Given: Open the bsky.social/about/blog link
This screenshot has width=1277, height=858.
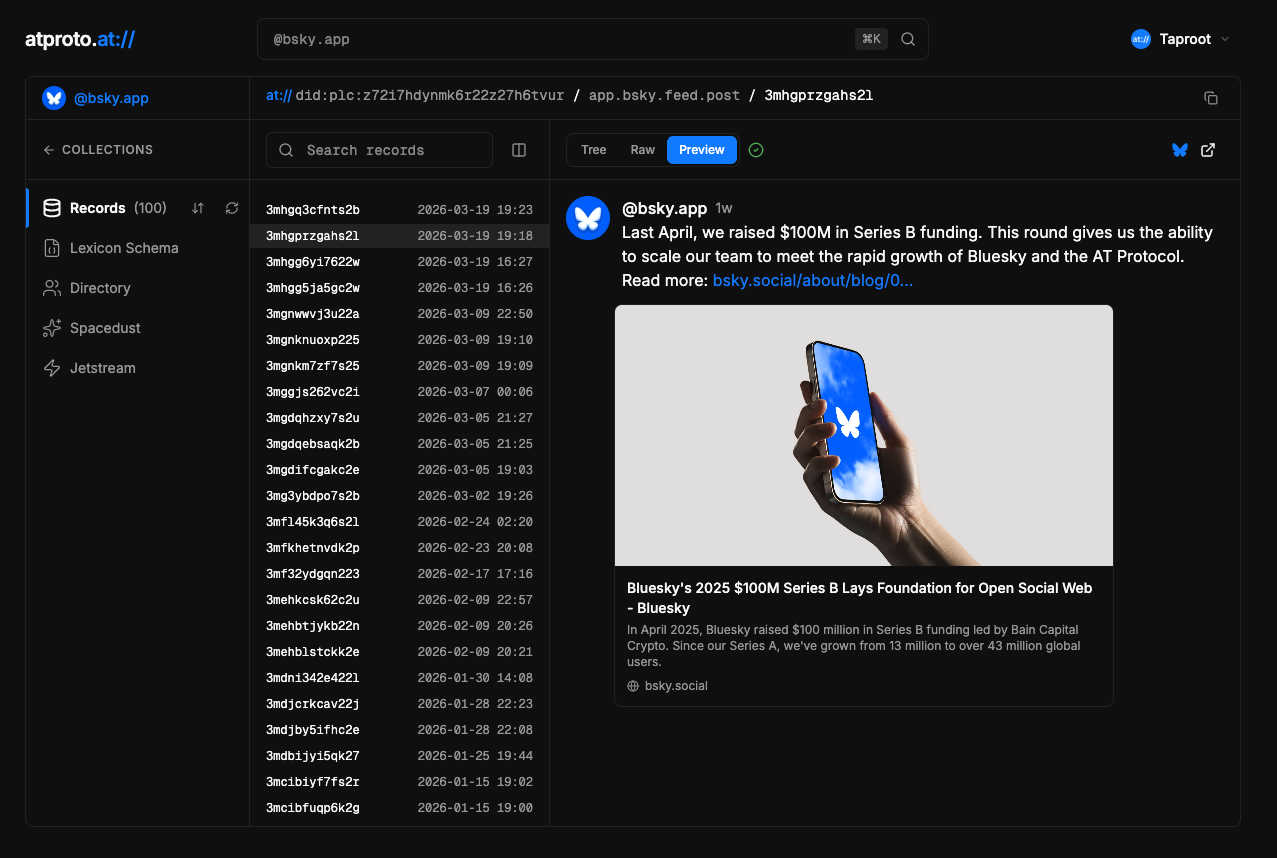Looking at the screenshot, I should 812,280.
